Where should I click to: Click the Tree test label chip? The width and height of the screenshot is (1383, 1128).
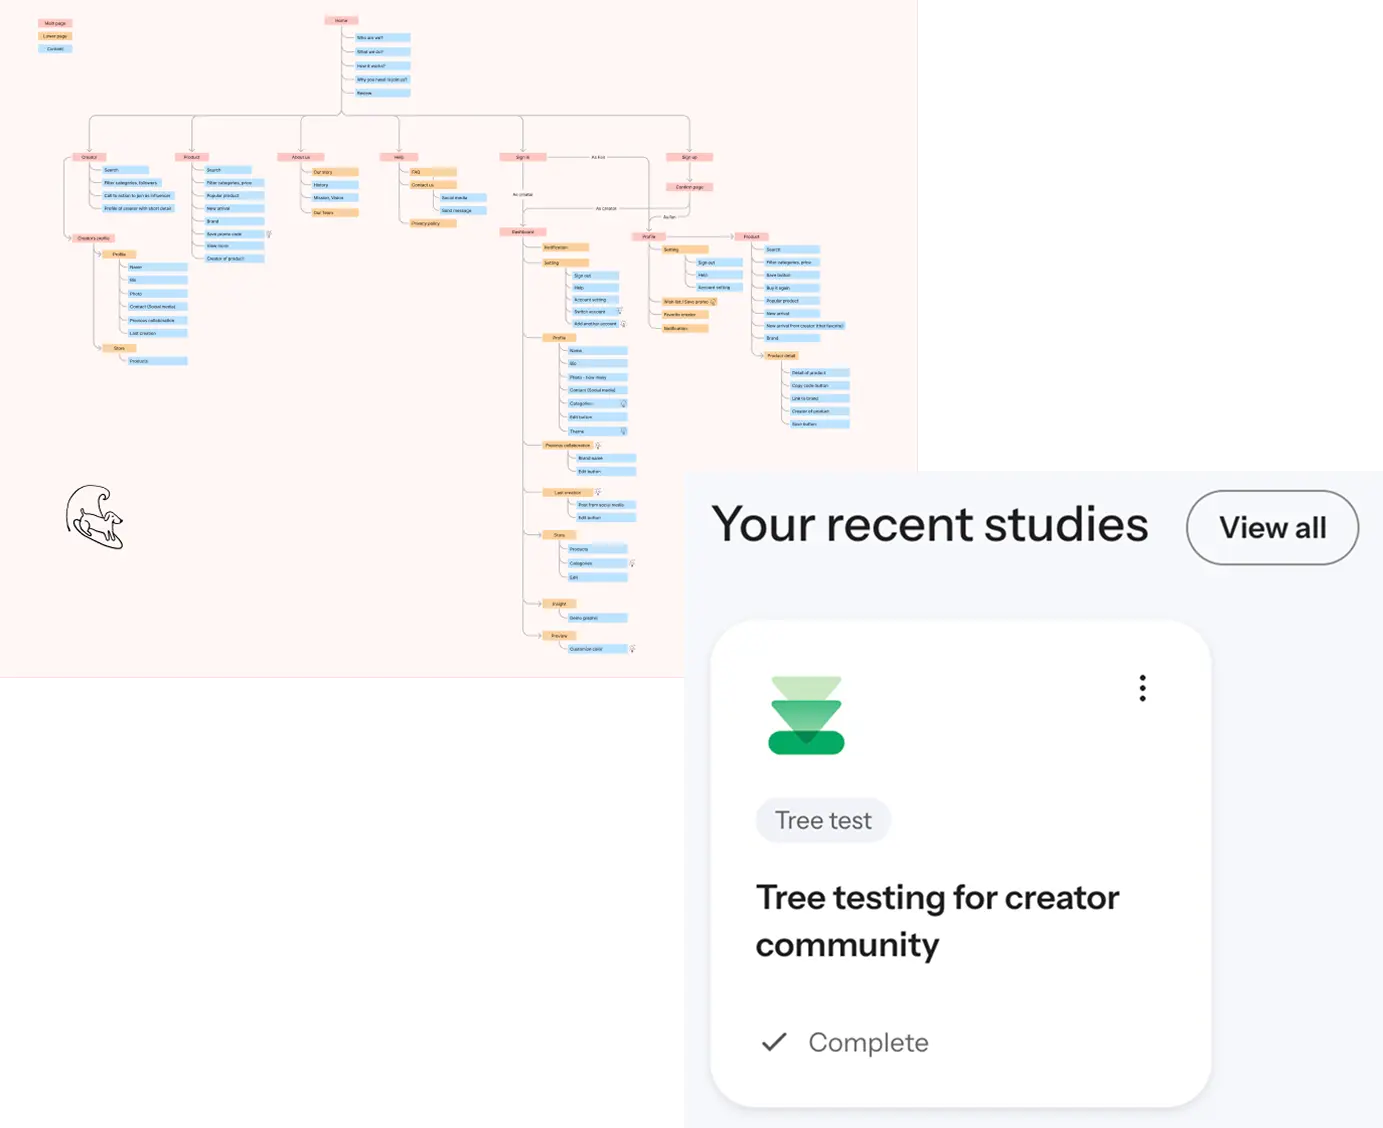tap(823, 820)
